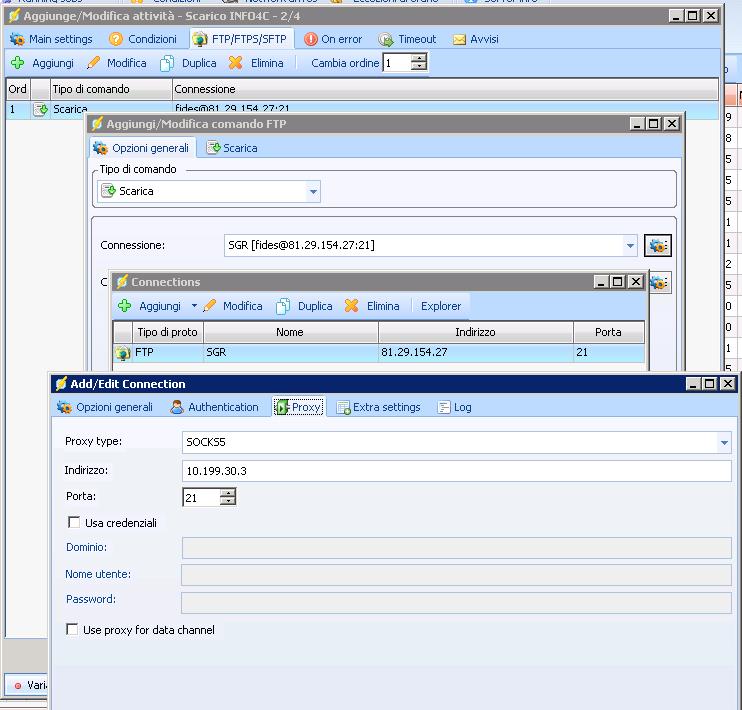Image resolution: width=742 pixels, height=710 pixels.
Task: Click the connection manager icon beside Connessione
Action: [x=658, y=245]
